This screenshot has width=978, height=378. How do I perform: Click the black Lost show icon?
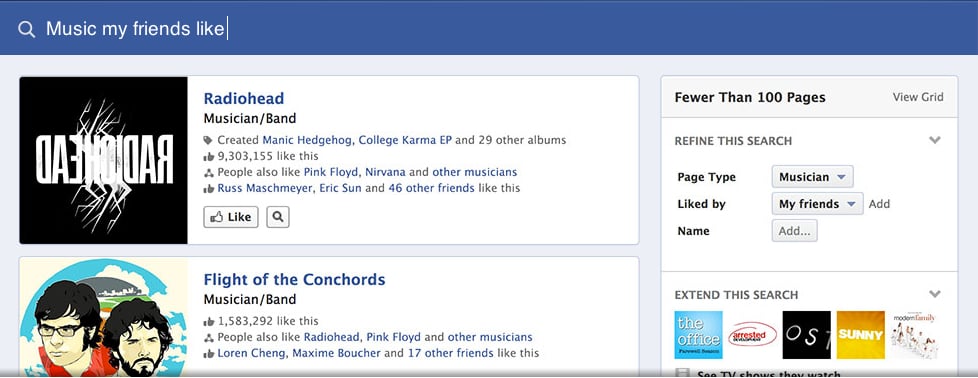tap(806, 335)
